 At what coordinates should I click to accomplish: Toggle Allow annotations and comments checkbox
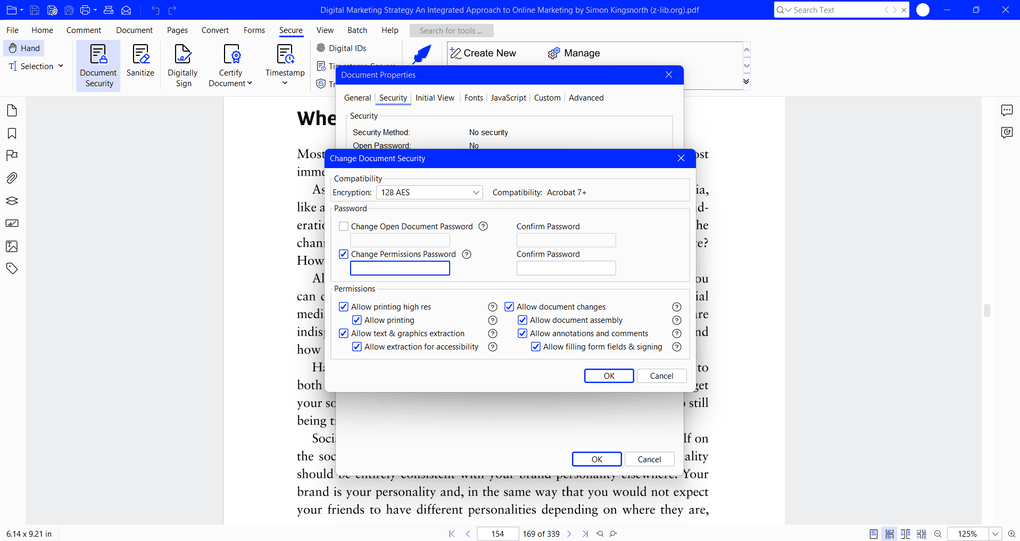point(522,334)
